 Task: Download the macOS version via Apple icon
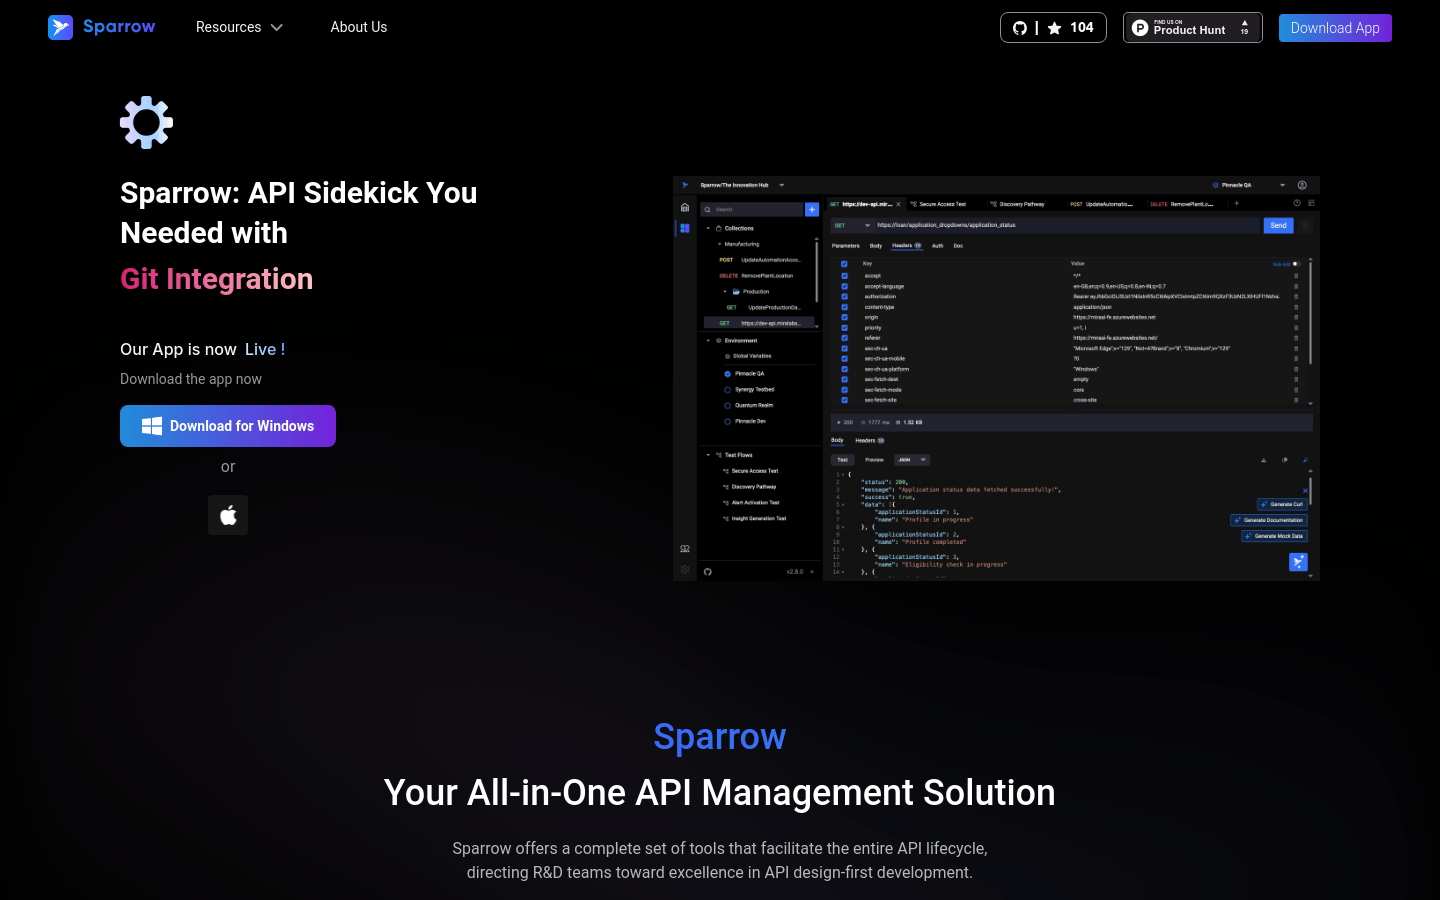(228, 515)
